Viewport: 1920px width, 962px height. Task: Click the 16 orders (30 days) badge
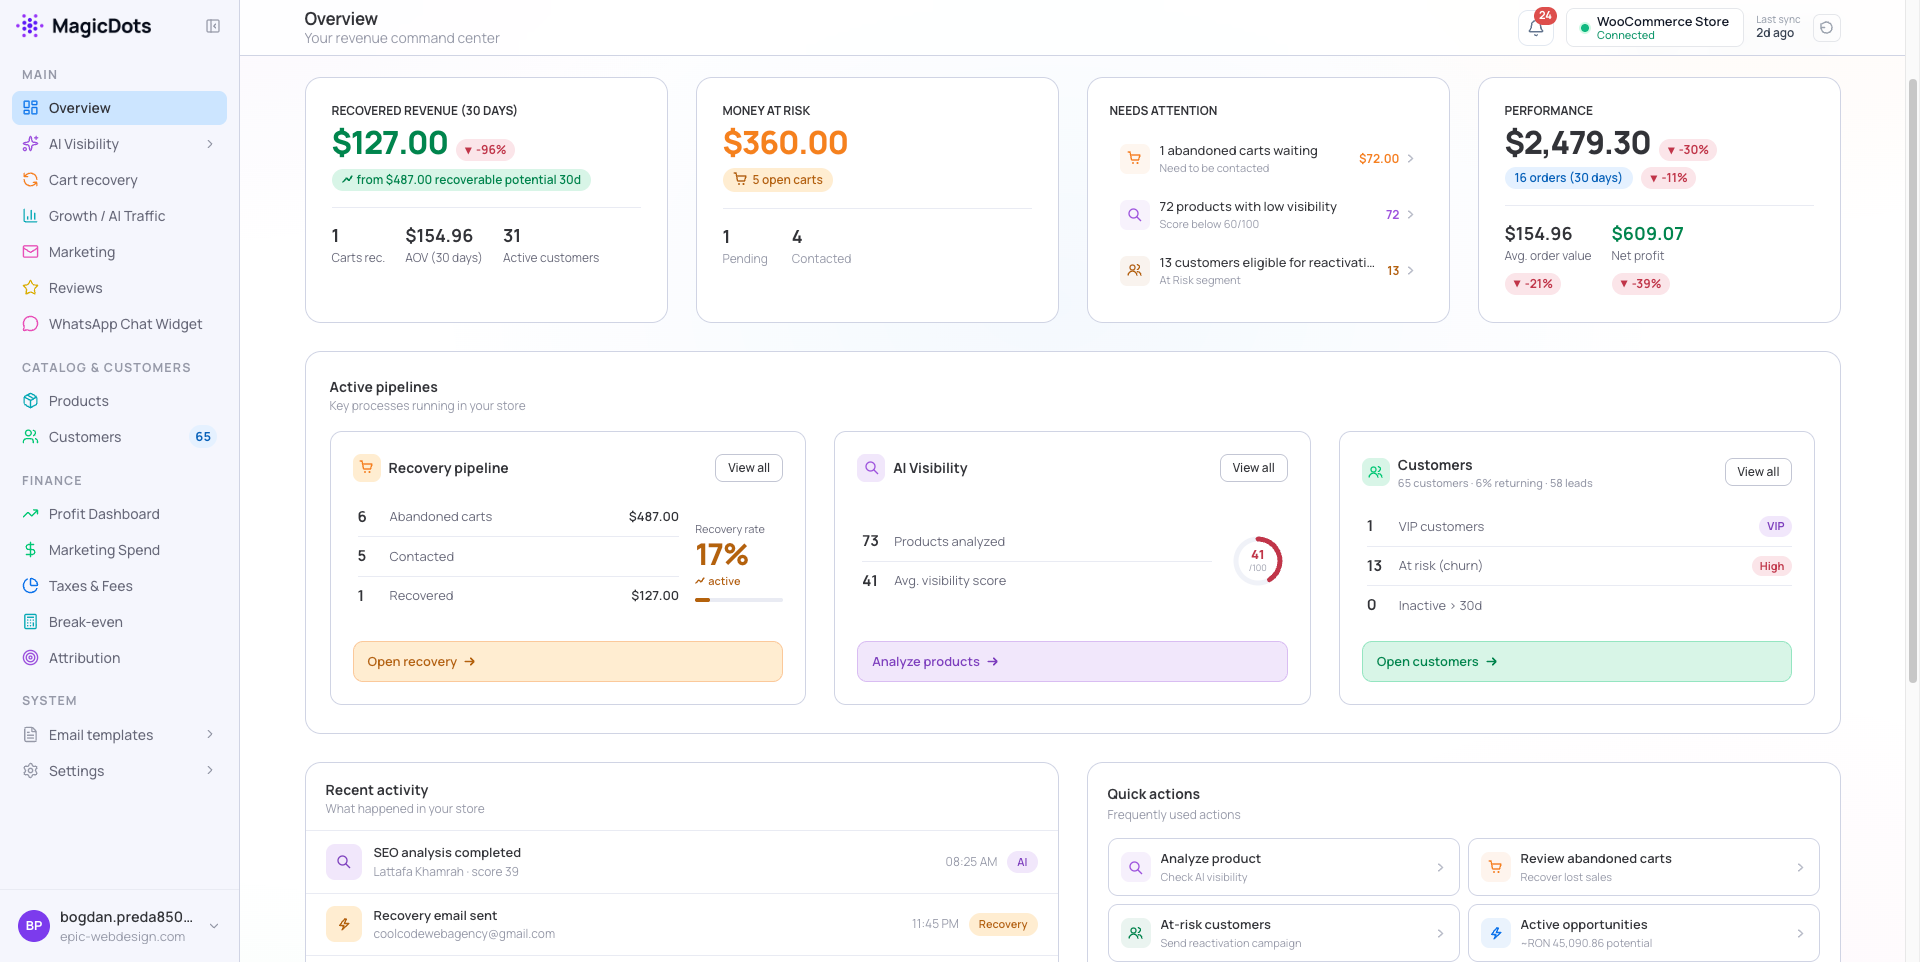[1568, 178]
